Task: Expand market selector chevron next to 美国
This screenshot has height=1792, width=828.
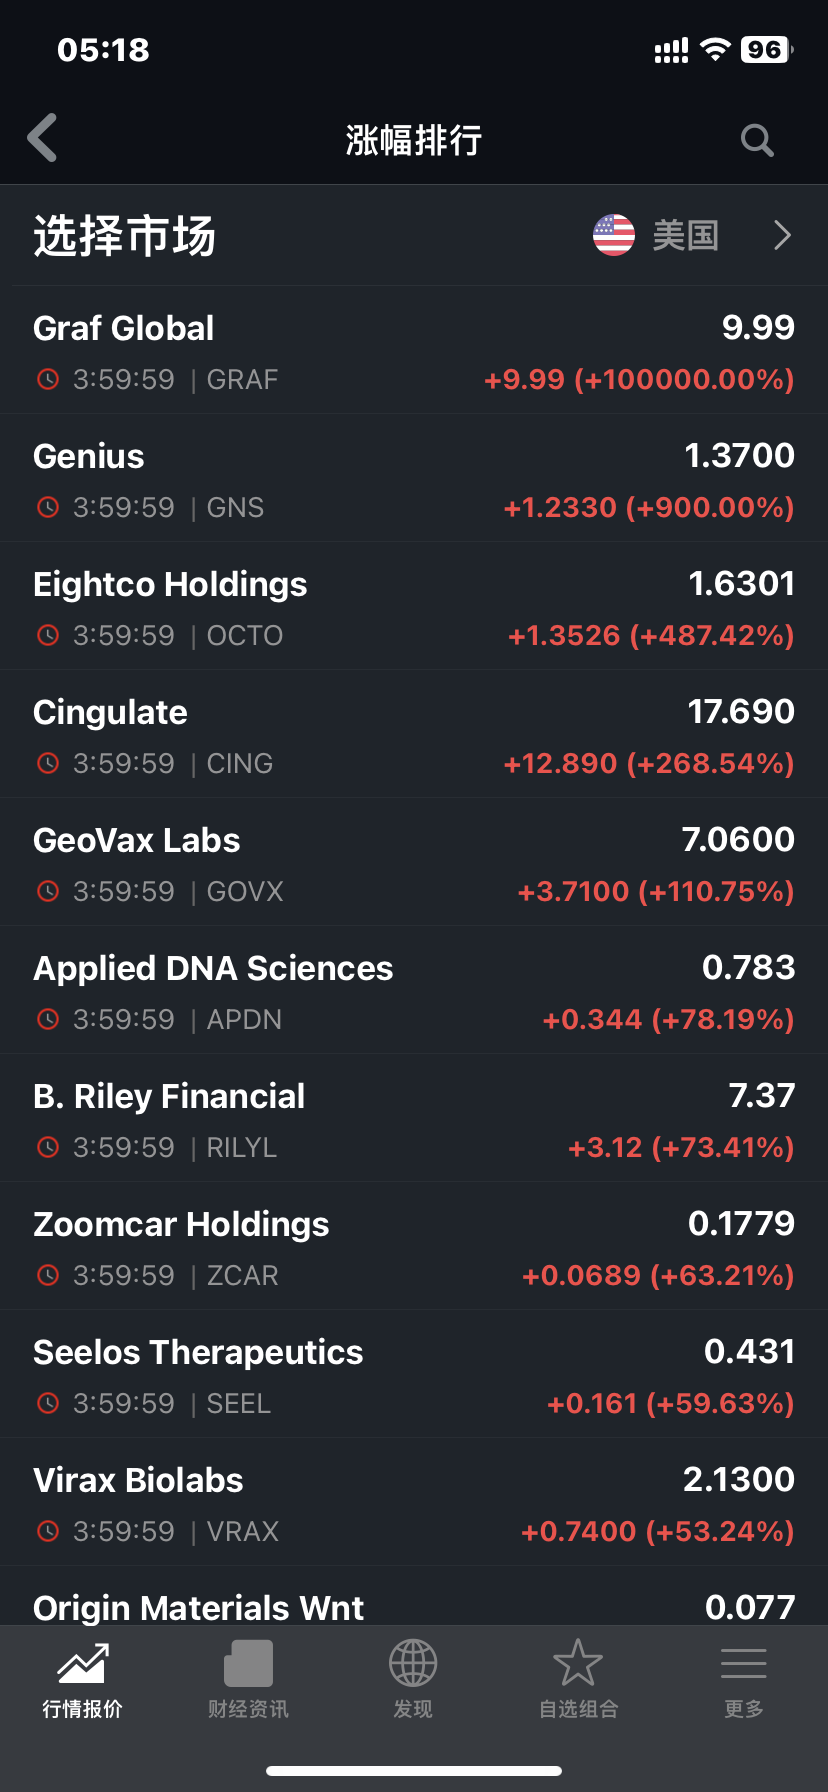Action: [x=782, y=235]
